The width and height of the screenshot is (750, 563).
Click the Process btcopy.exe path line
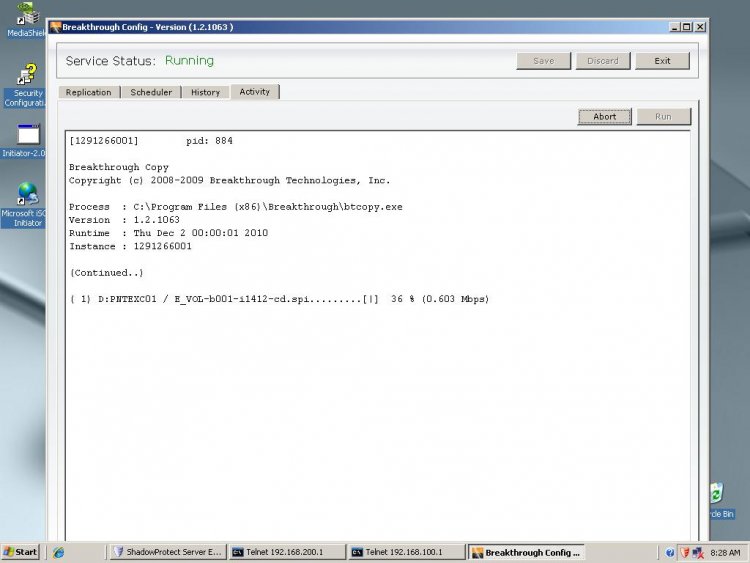tap(236, 207)
